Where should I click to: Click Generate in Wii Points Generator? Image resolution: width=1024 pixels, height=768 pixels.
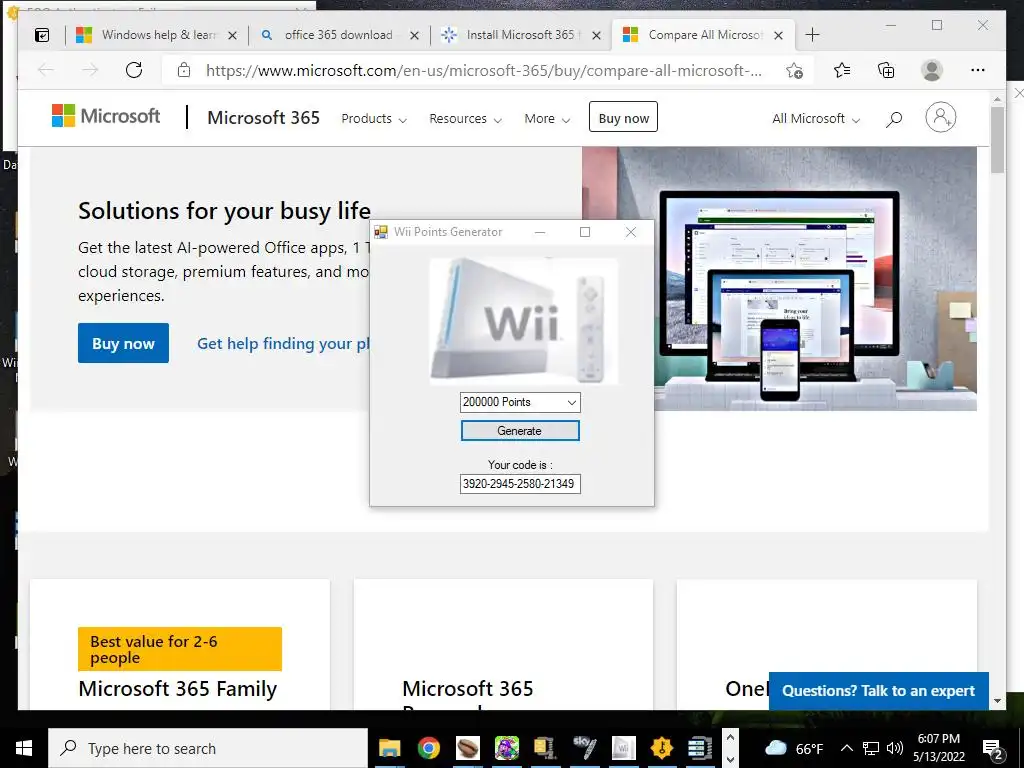(520, 431)
